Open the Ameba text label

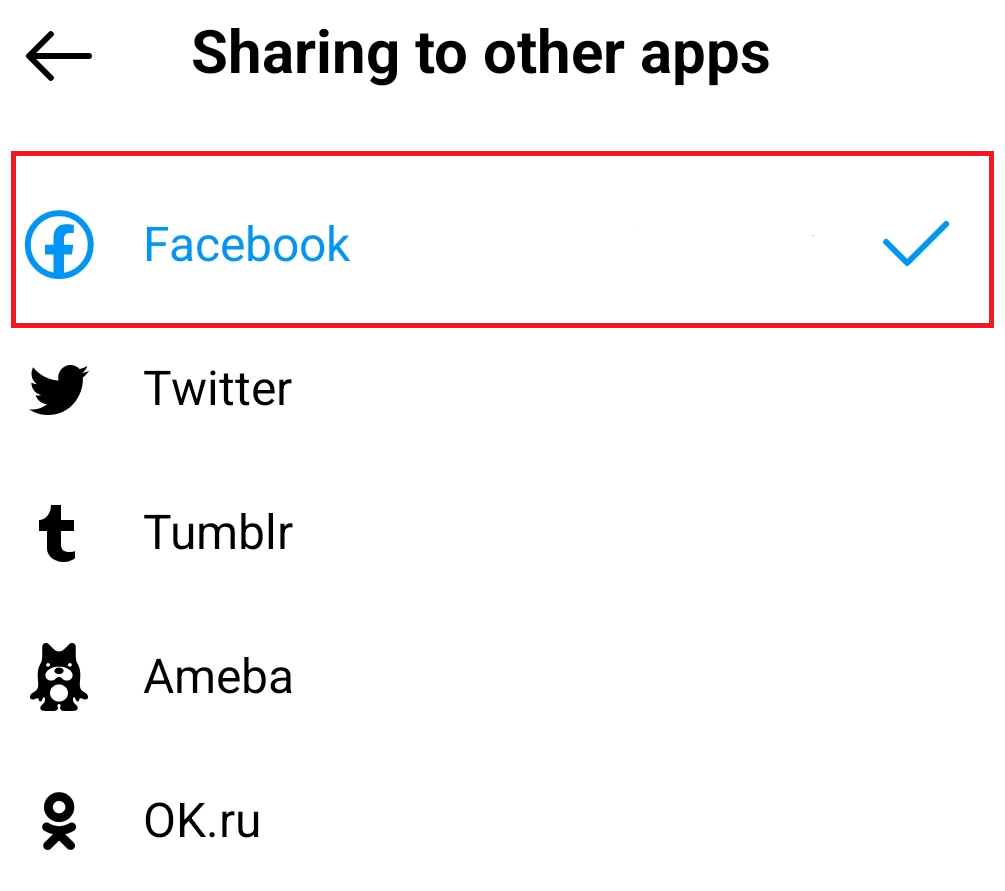click(218, 677)
